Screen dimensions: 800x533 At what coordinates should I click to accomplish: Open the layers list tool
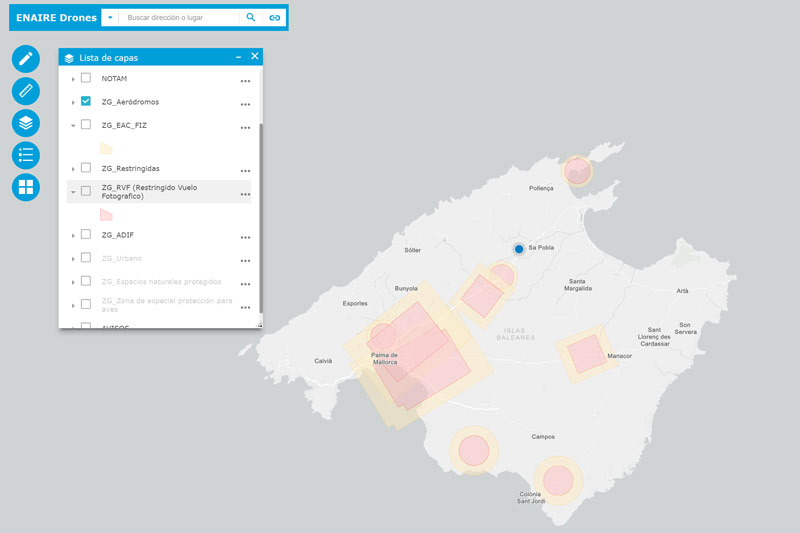click(x=26, y=123)
